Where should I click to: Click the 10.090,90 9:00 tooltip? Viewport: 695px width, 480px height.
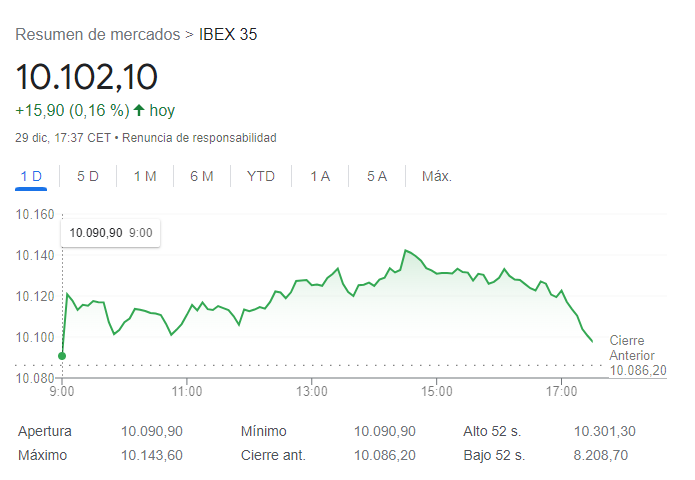pos(110,233)
